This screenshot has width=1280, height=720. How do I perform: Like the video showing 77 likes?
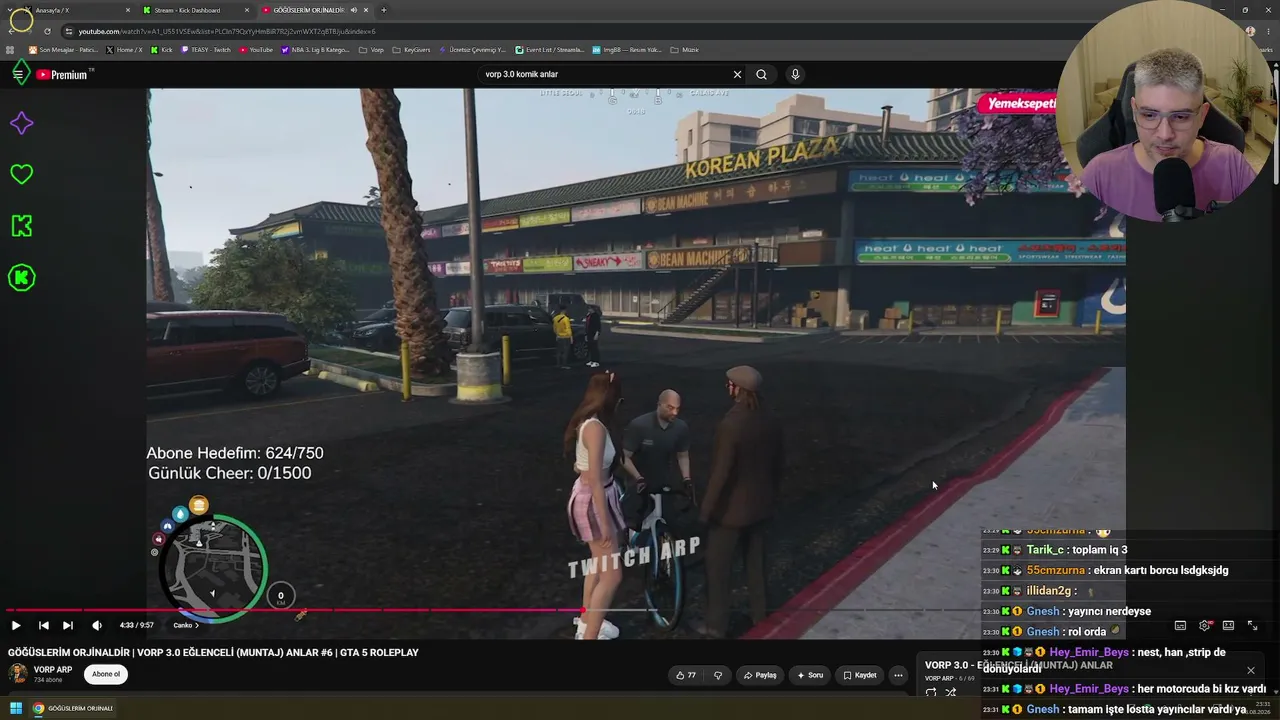click(686, 675)
